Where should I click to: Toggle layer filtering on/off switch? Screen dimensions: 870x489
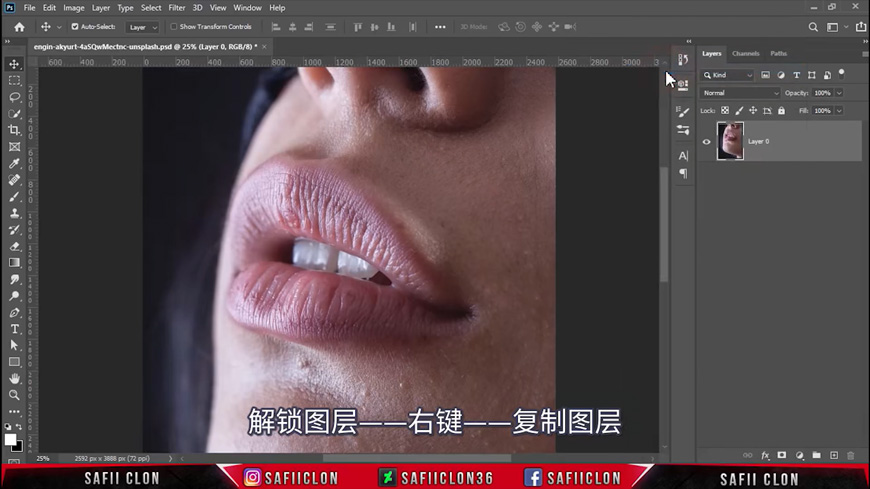click(x=842, y=73)
